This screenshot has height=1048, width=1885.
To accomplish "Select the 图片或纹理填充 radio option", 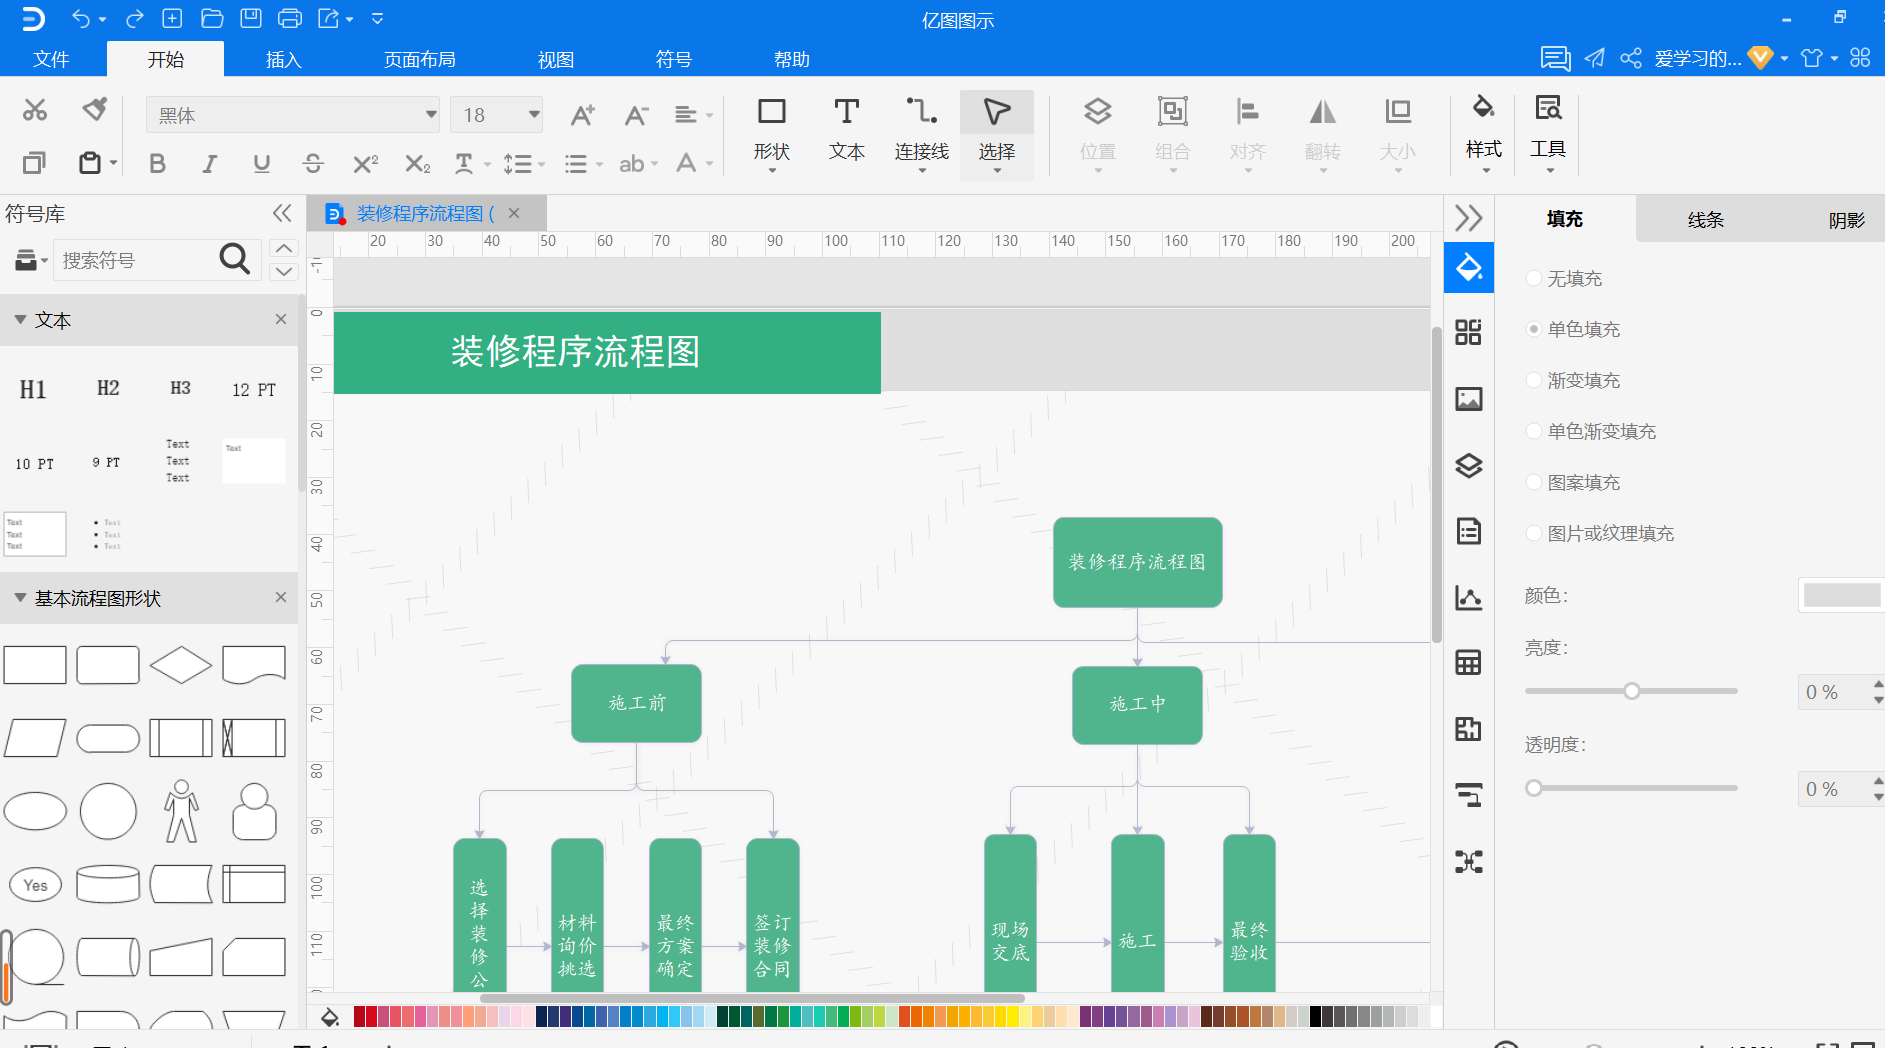I will pos(1533,533).
